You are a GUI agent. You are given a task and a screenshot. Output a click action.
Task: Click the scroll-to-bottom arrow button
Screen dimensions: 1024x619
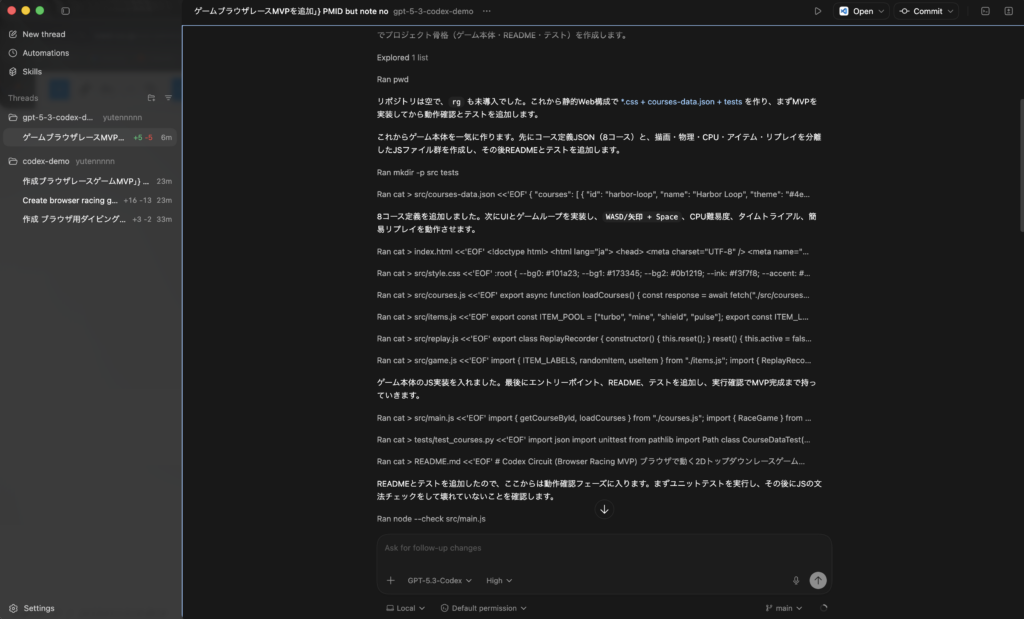(x=604, y=509)
